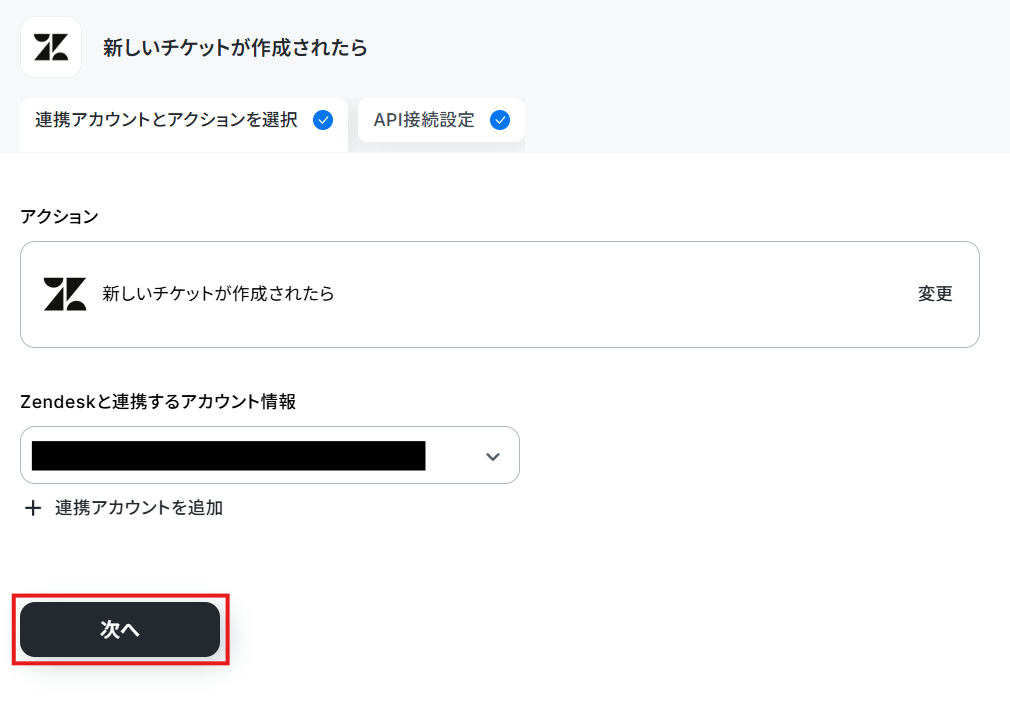1010x703 pixels.
Task: Click the plus icon for 連携アカウントを追加
Action: (33, 508)
